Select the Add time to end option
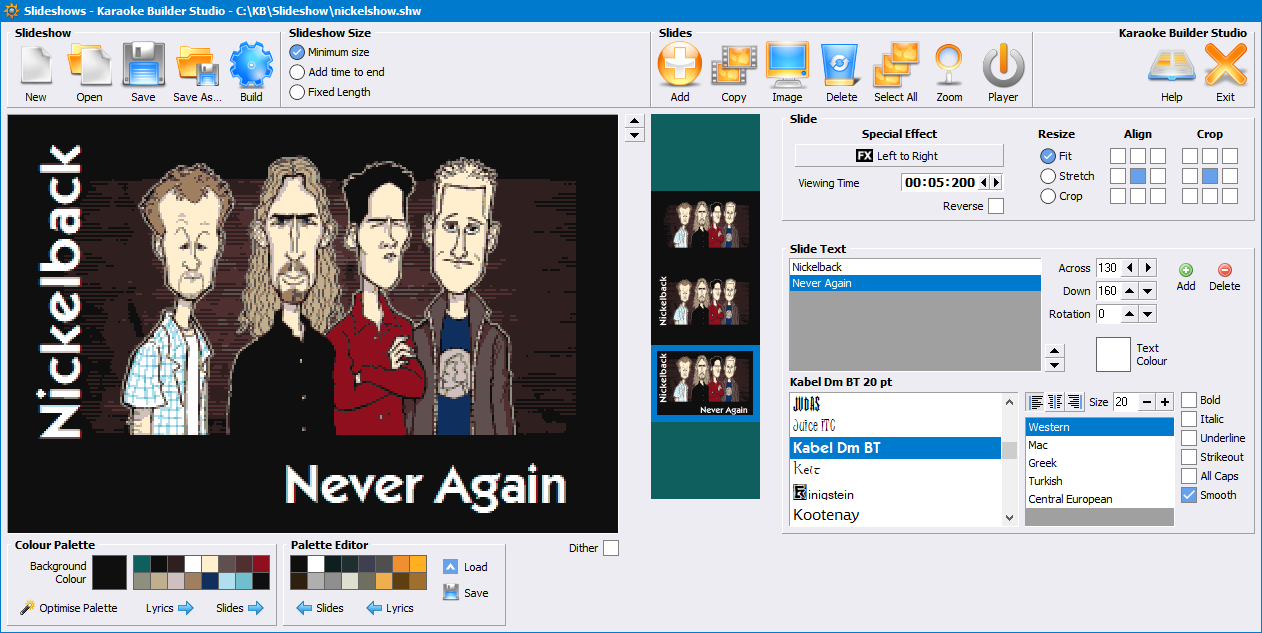 [297, 72]
